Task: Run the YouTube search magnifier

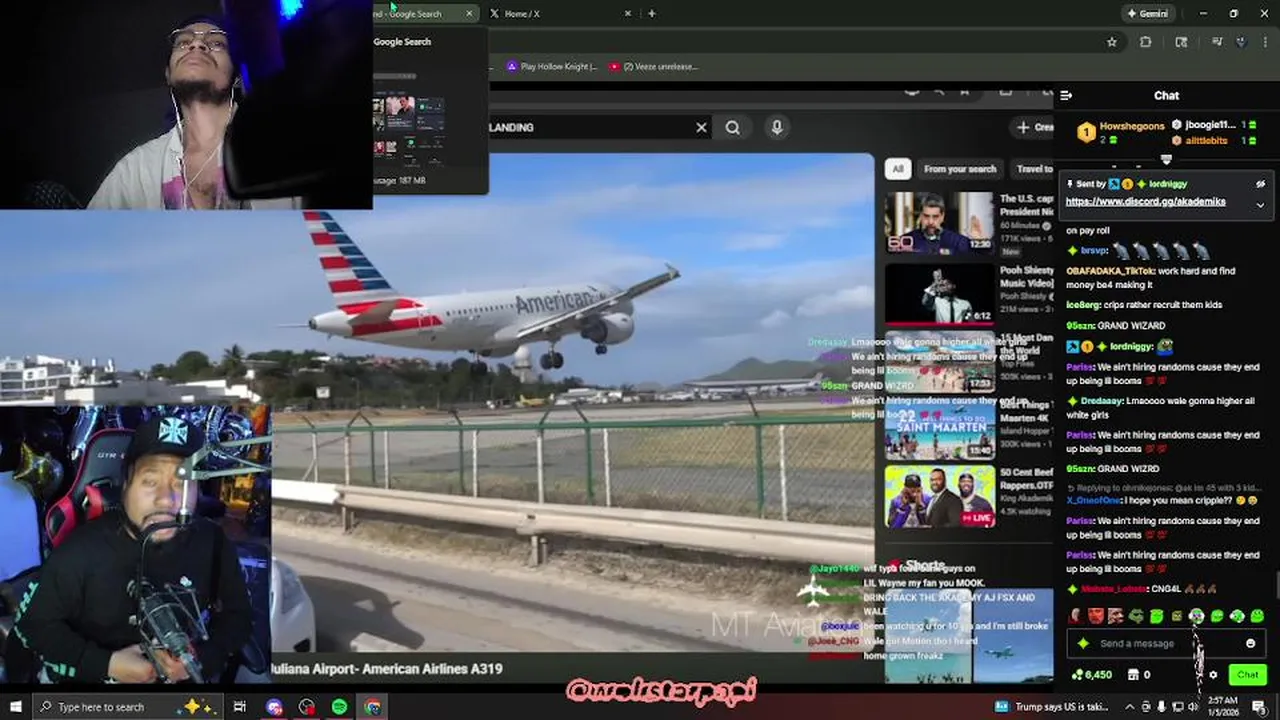Action: click(x=733, y=127)
